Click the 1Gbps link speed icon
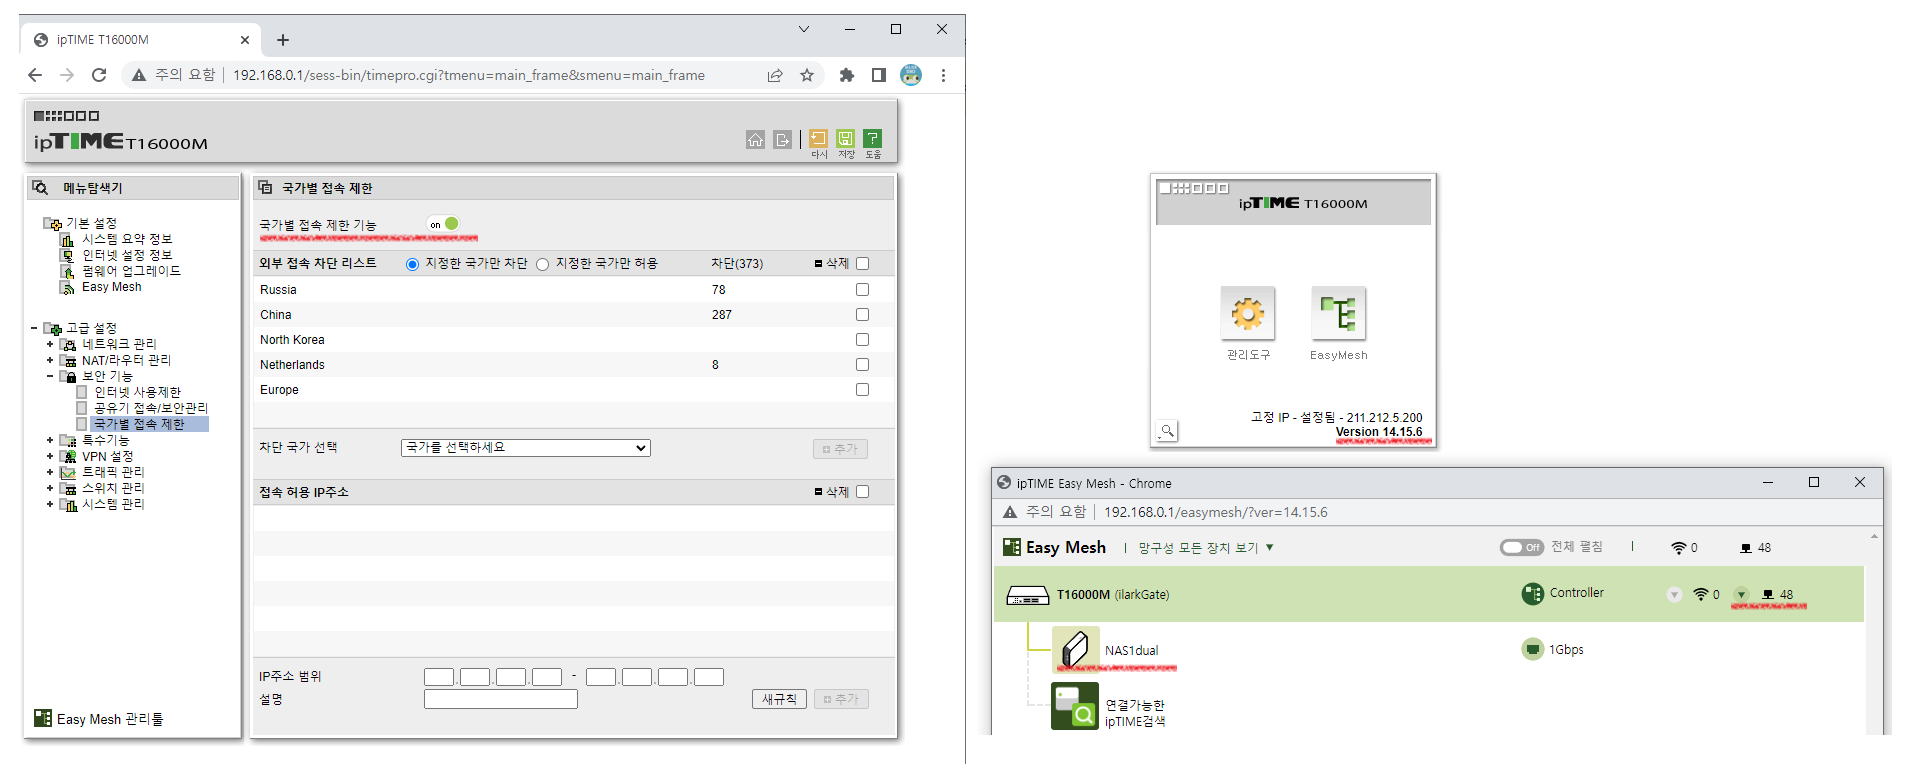Image resolution: width=1912 pixels, height=782 pixels. point(1532,650)
